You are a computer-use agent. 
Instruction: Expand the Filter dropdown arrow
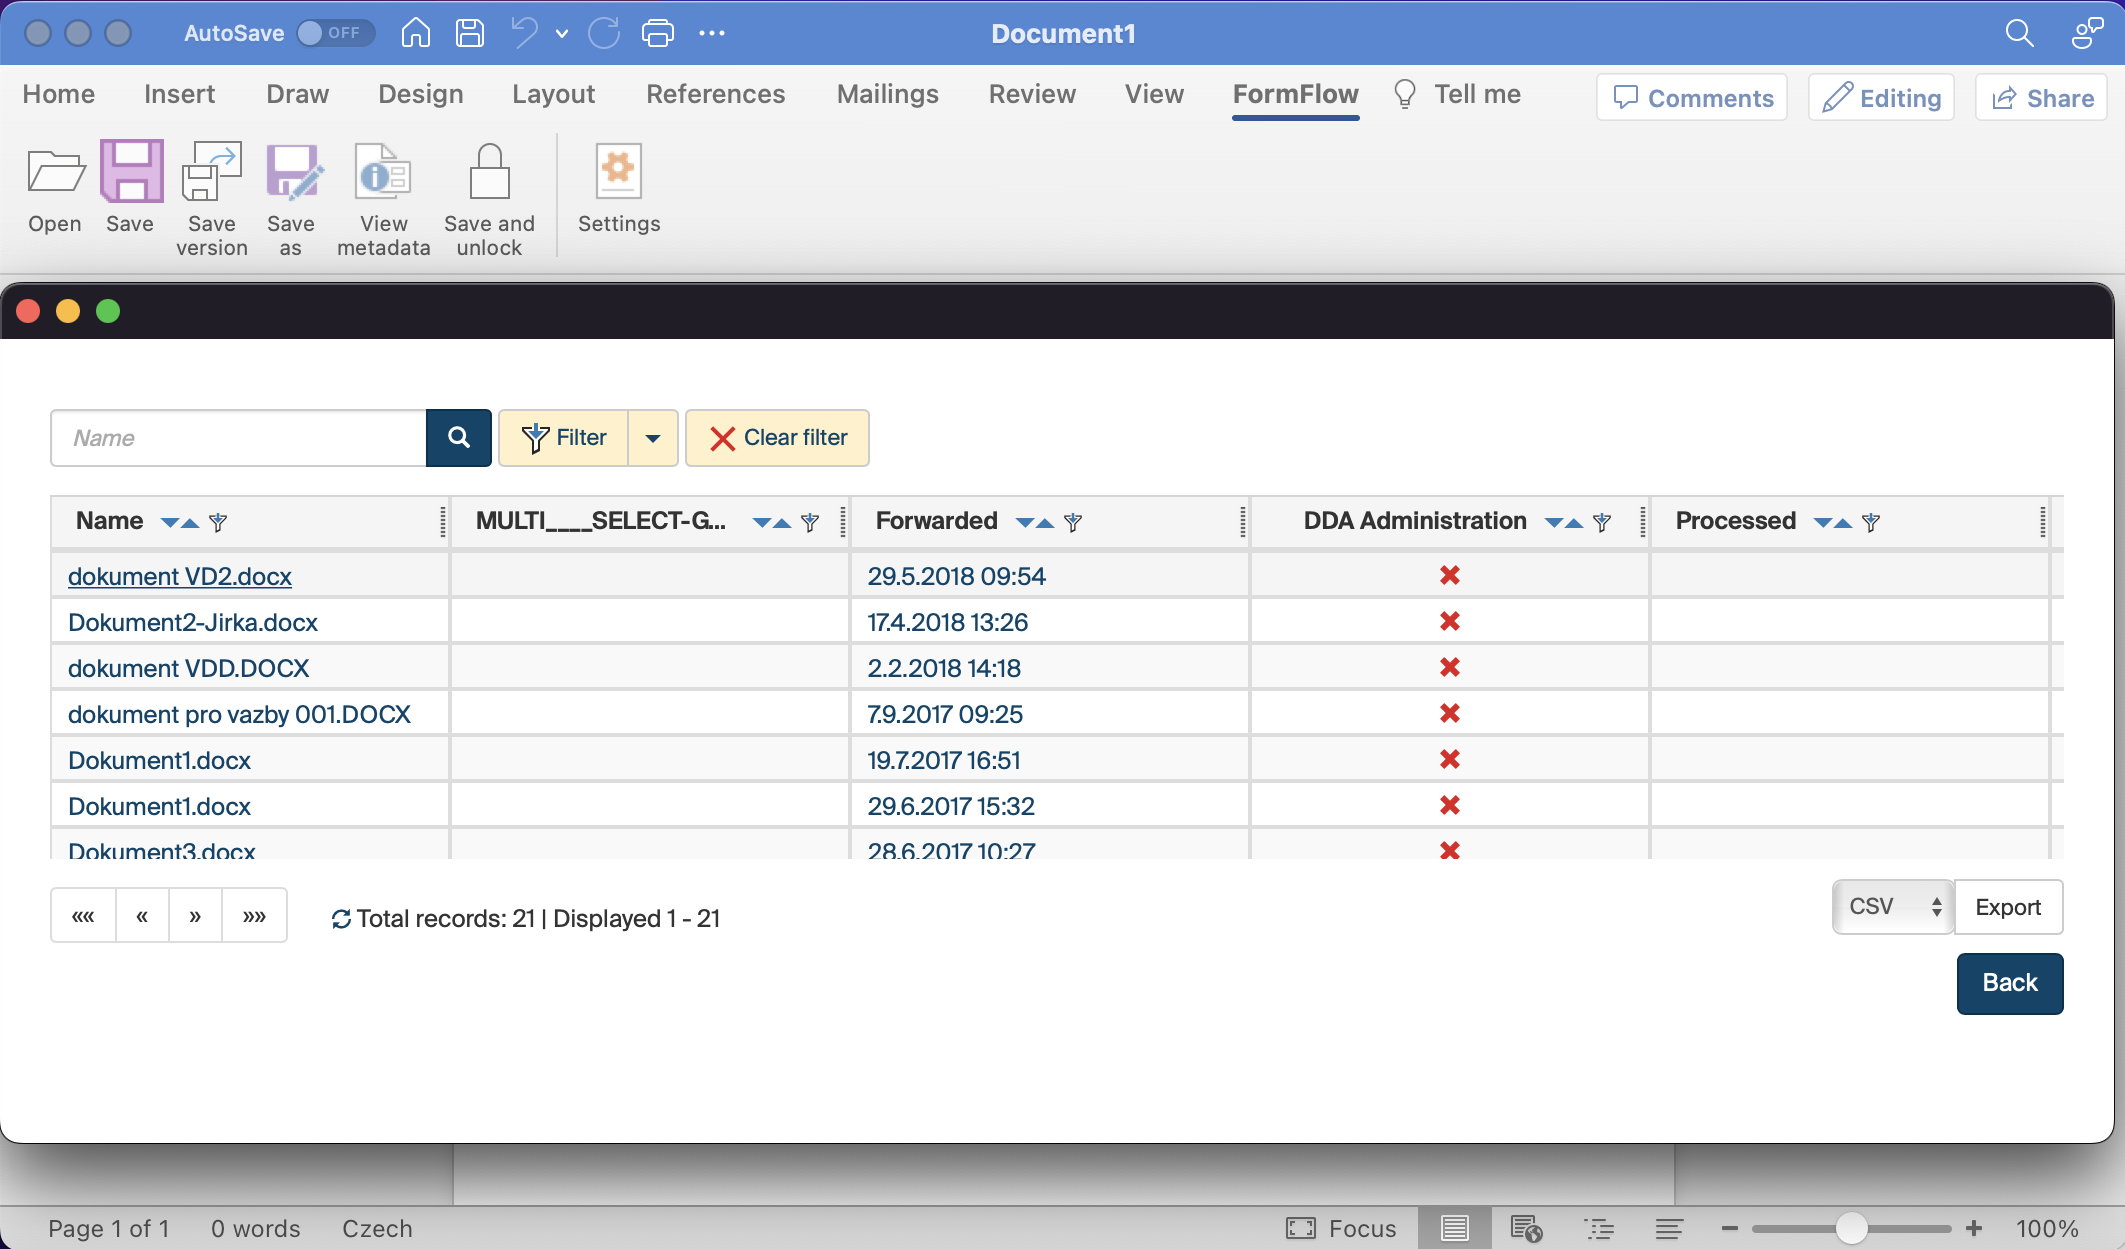coord(653,437)
